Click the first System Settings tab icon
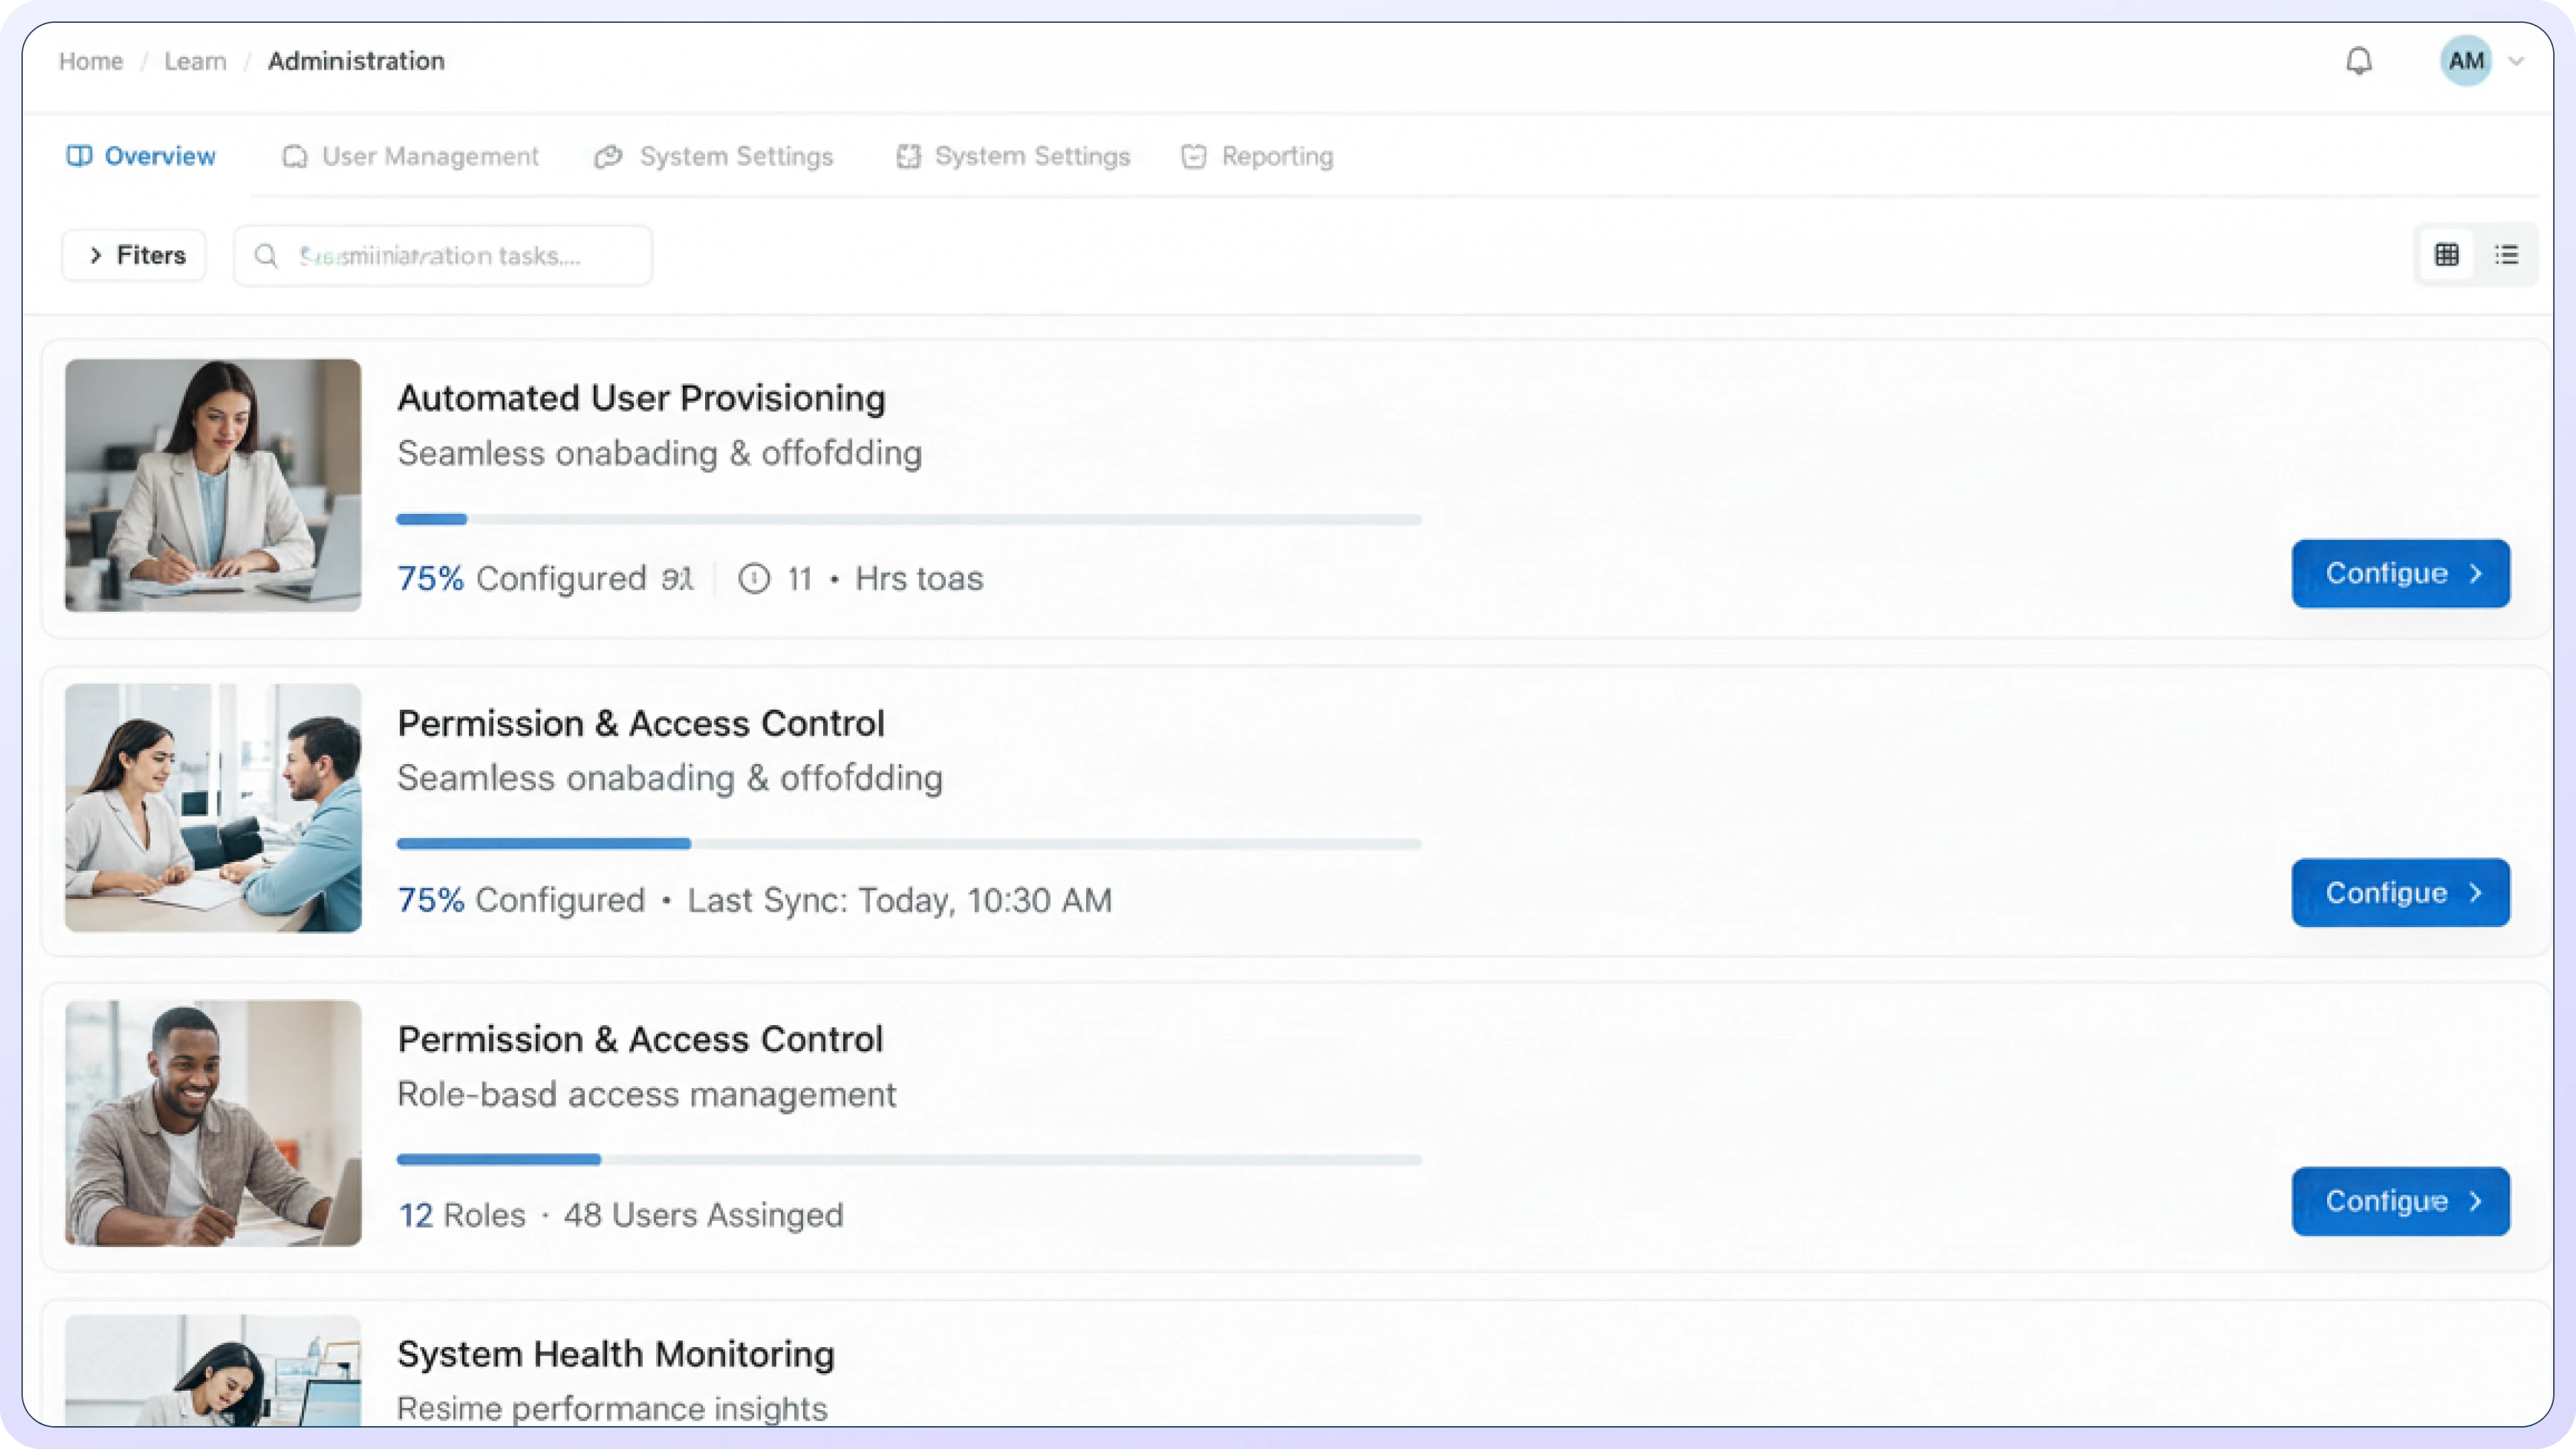 (x=608, y=157)
